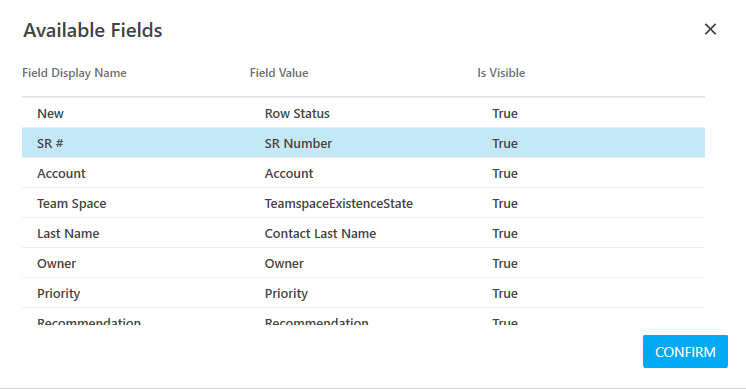Click the SR Number field value
The height and width of the screenshot is (389, 746).
(x=298, y=144)
